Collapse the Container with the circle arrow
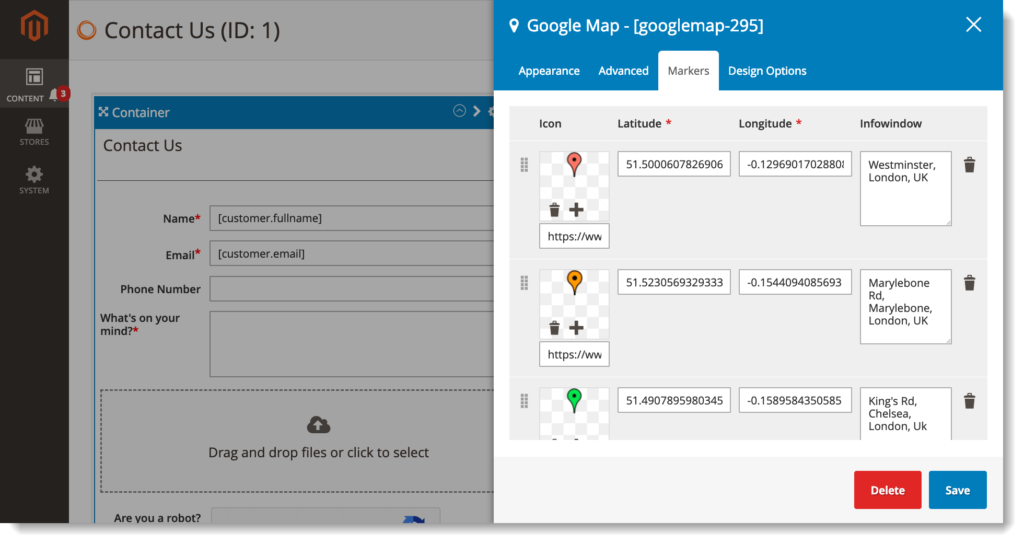Image resolution: width=1024 pixels, height=544 pixels. tap(460, 111)
